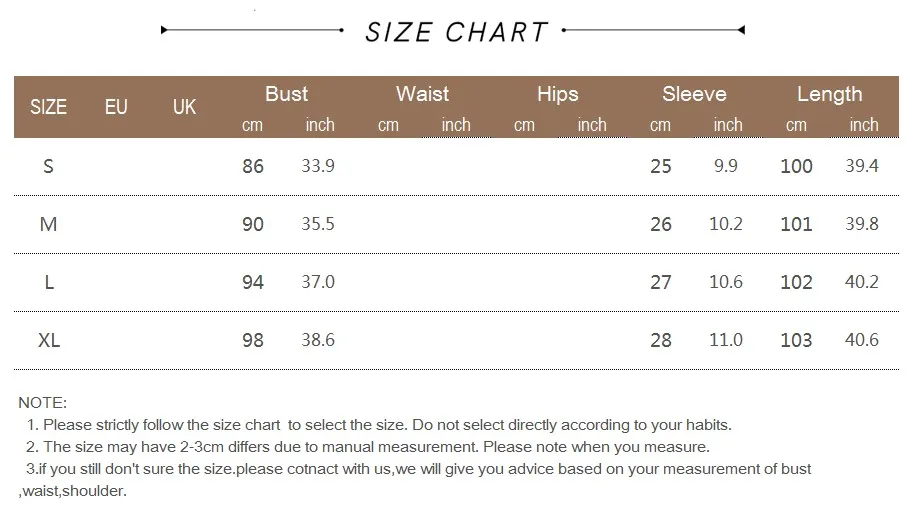The image size is (920, 532).
Task: Select the XL size row label
Action: point(49,340)
